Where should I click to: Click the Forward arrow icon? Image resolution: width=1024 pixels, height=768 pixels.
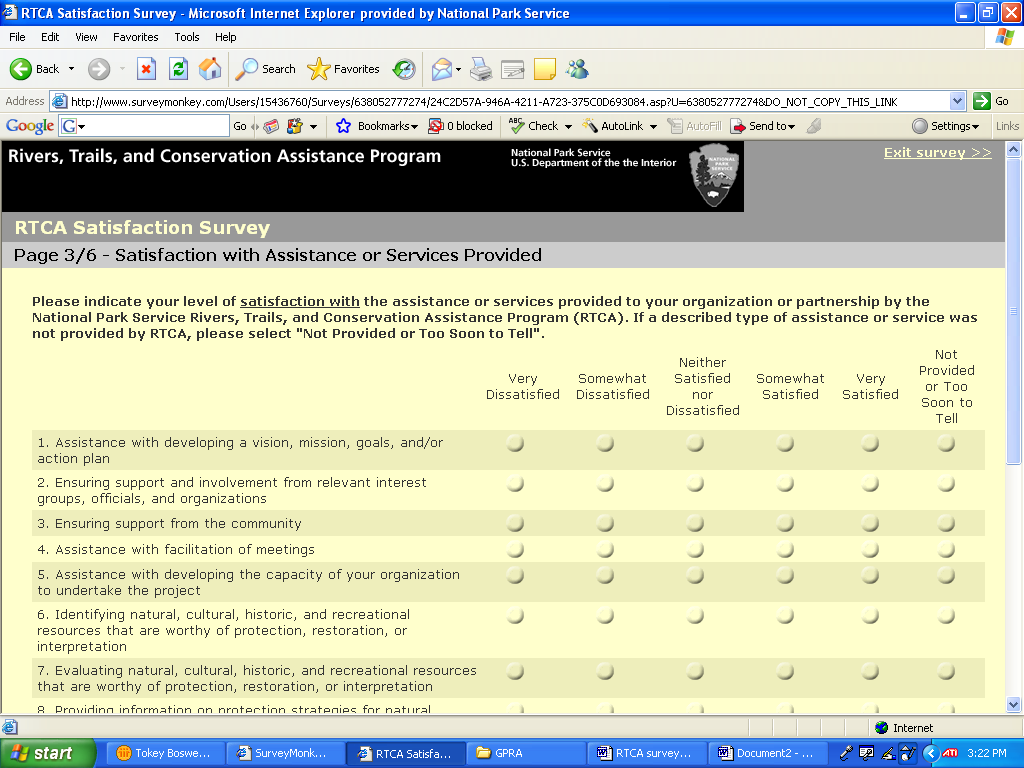pyautogui.click(x=99, y=69)
